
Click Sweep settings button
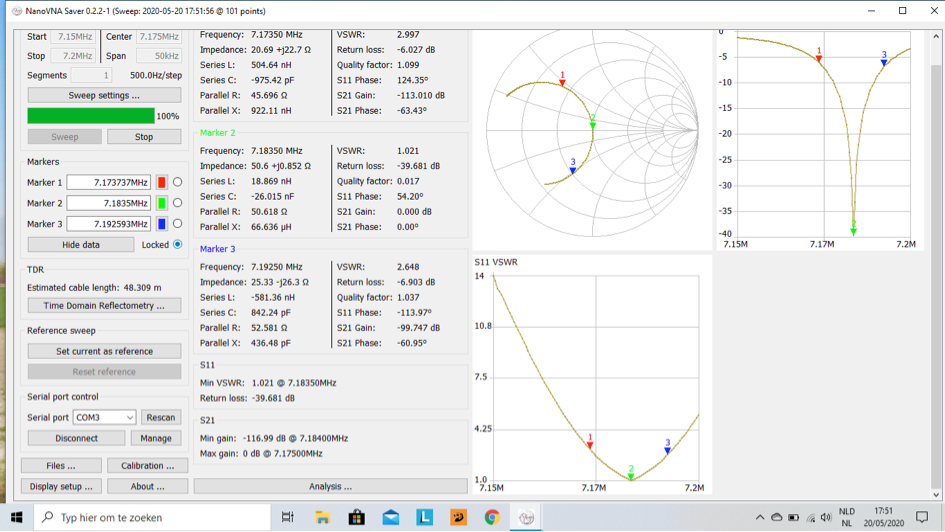104,95
